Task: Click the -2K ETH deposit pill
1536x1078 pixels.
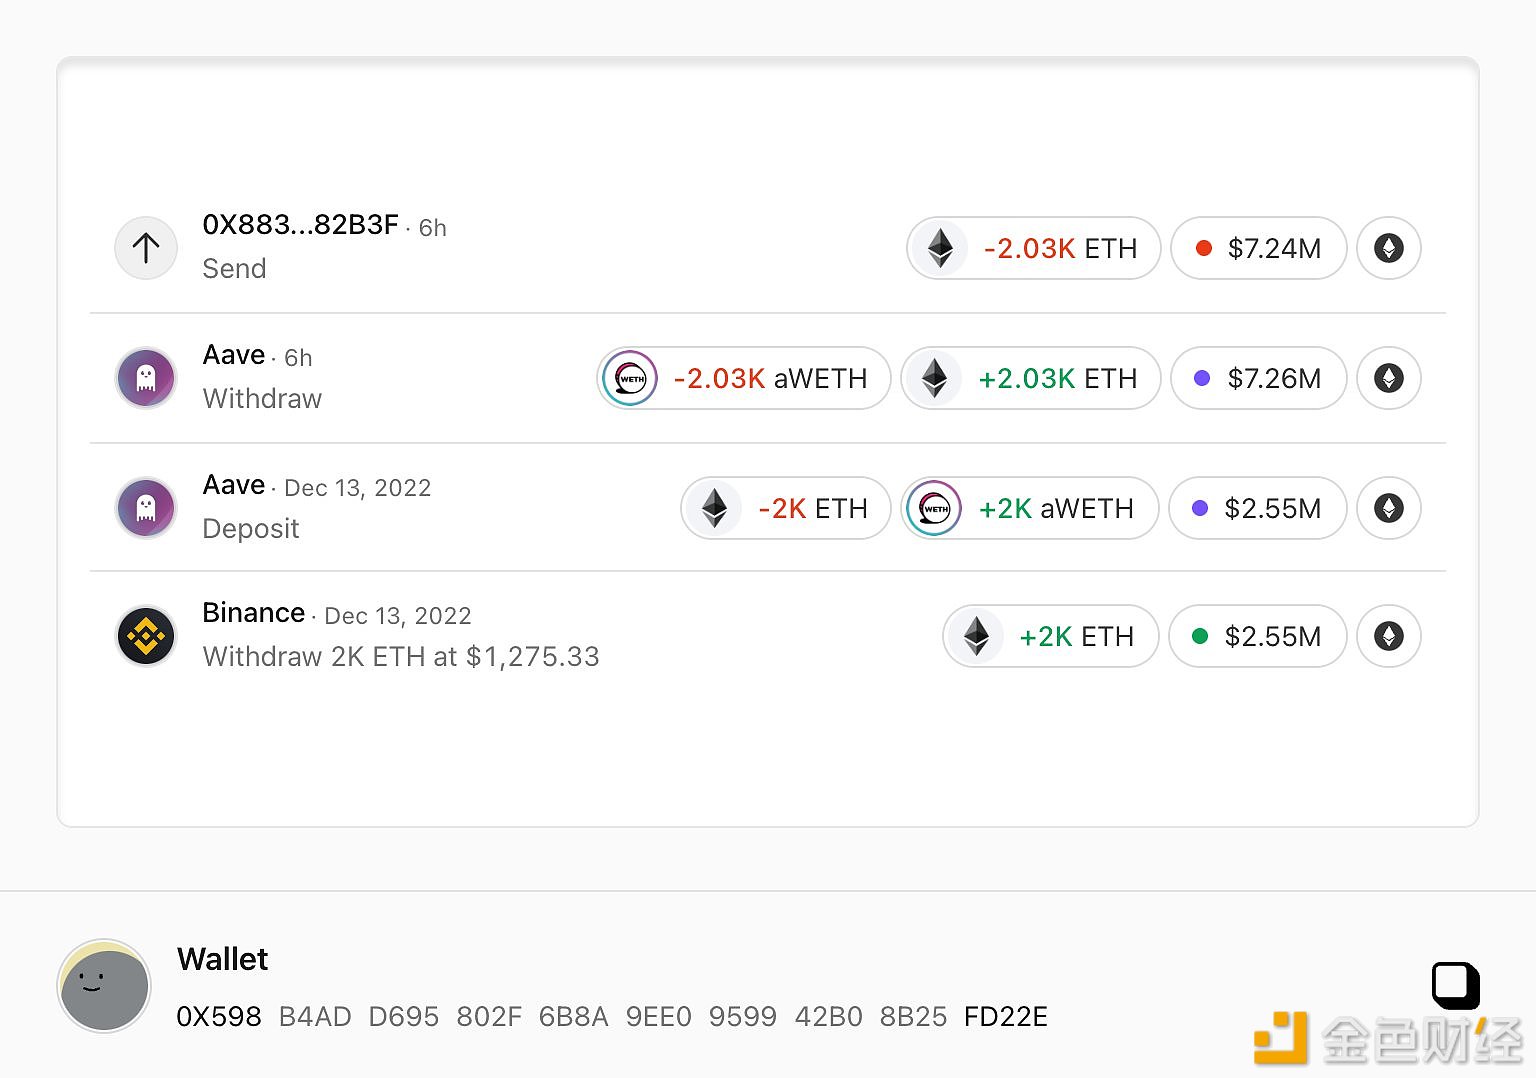Action: 785,508
